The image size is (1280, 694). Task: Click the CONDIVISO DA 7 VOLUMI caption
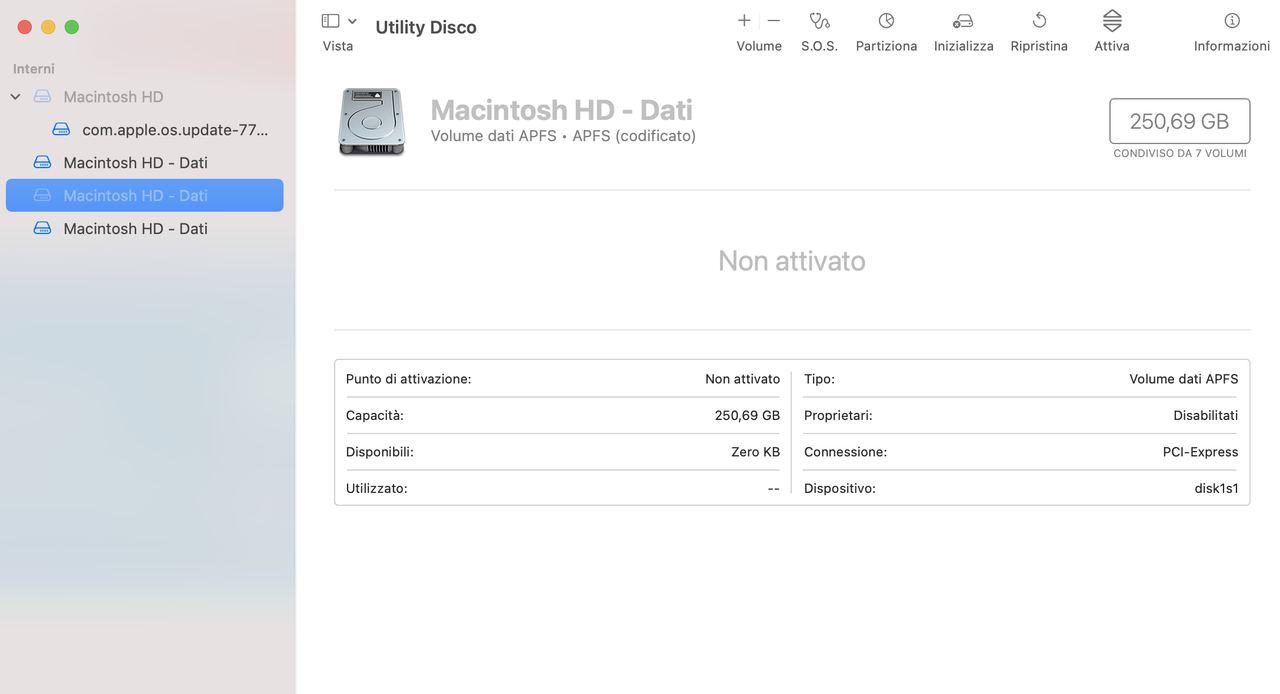point(1180,154)
